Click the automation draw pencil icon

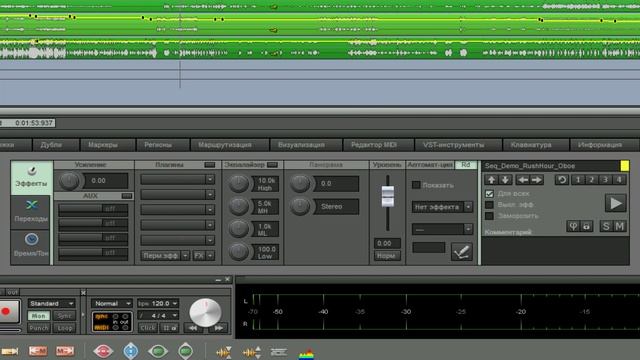pyautogui.click(x=462, y=251)
